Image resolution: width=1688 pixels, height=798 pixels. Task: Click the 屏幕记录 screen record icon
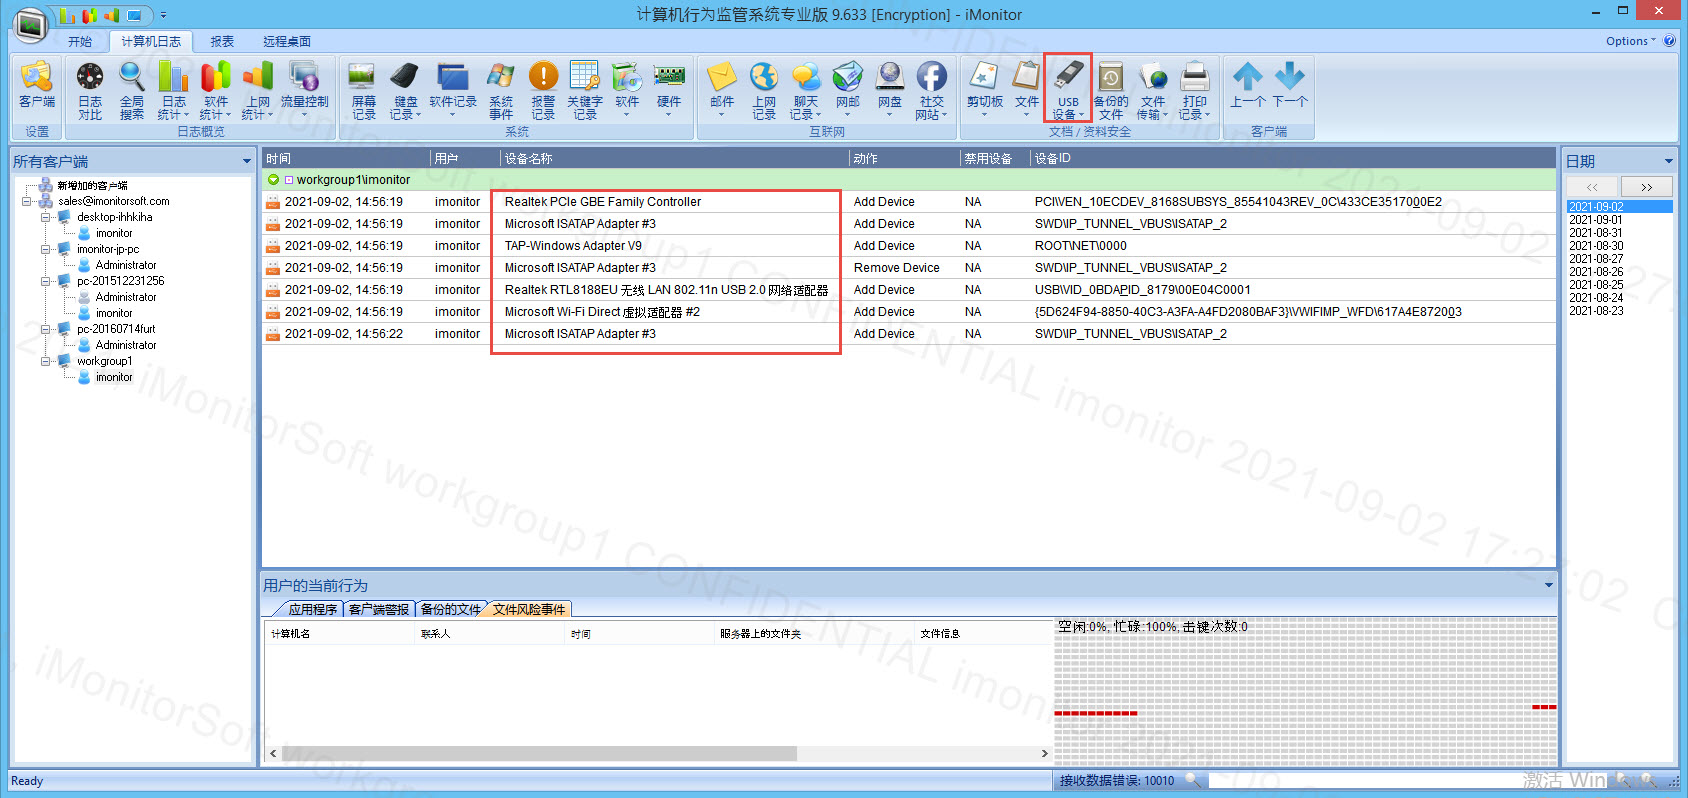coord(363,88)
